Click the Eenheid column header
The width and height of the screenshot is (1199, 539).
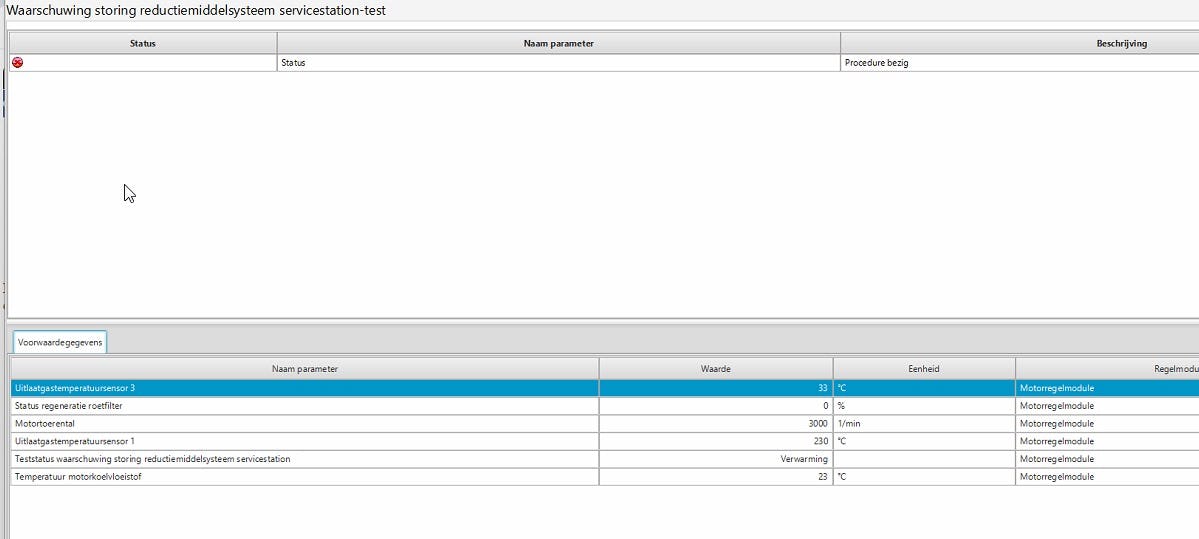click(x=923, y=369)
